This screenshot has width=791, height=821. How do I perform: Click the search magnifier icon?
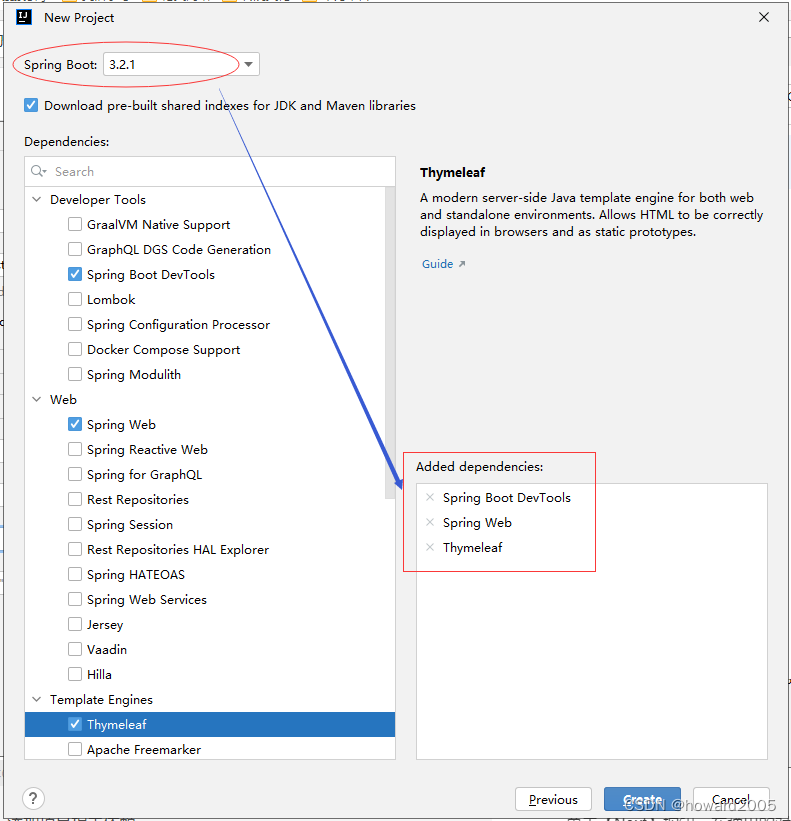tap(38, 171)
